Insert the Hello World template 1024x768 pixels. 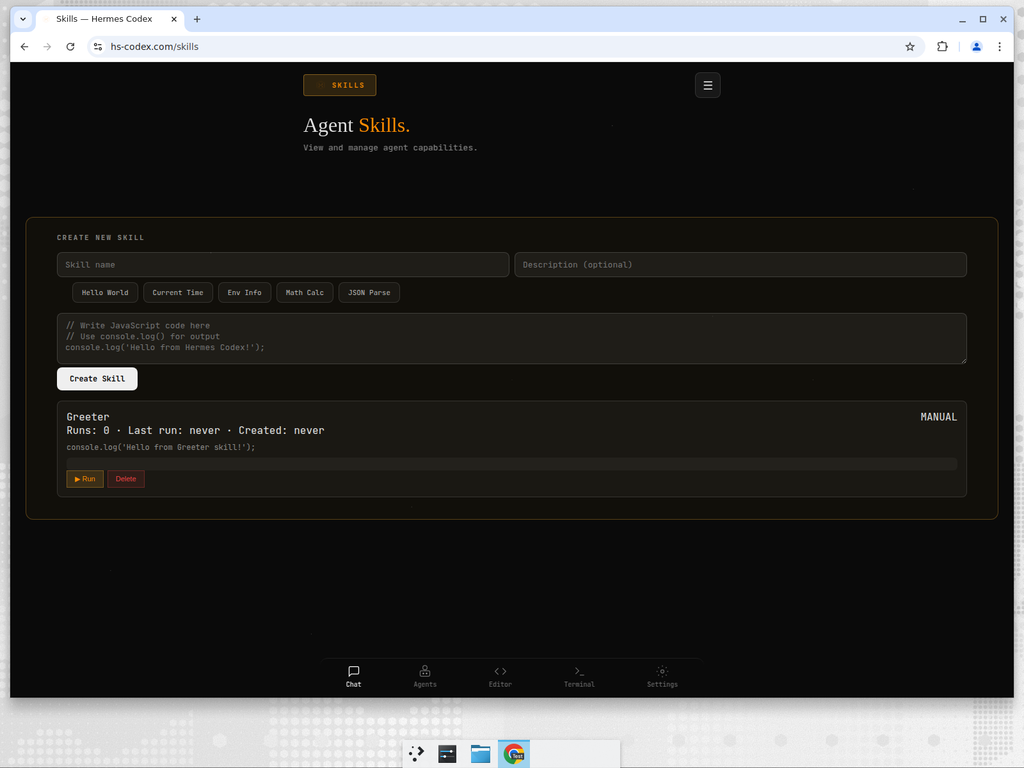tap(105, 293)
